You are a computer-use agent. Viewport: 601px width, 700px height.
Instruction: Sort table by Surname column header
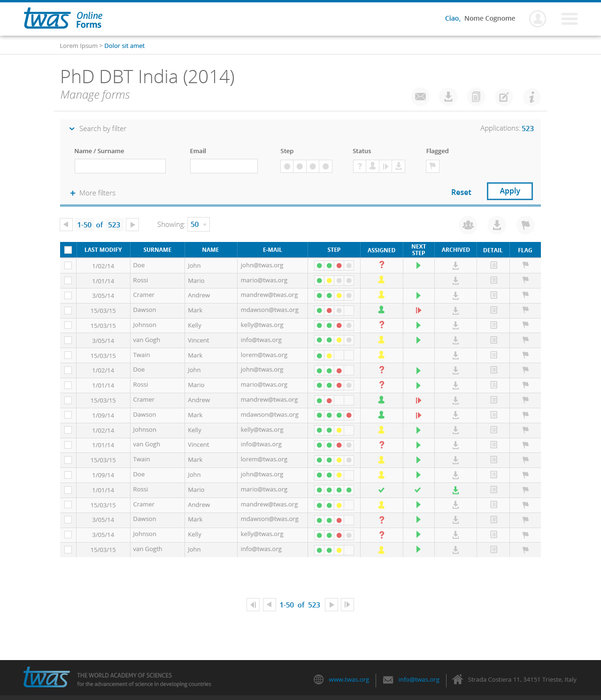pyautogui.click(x=157, y=250)
